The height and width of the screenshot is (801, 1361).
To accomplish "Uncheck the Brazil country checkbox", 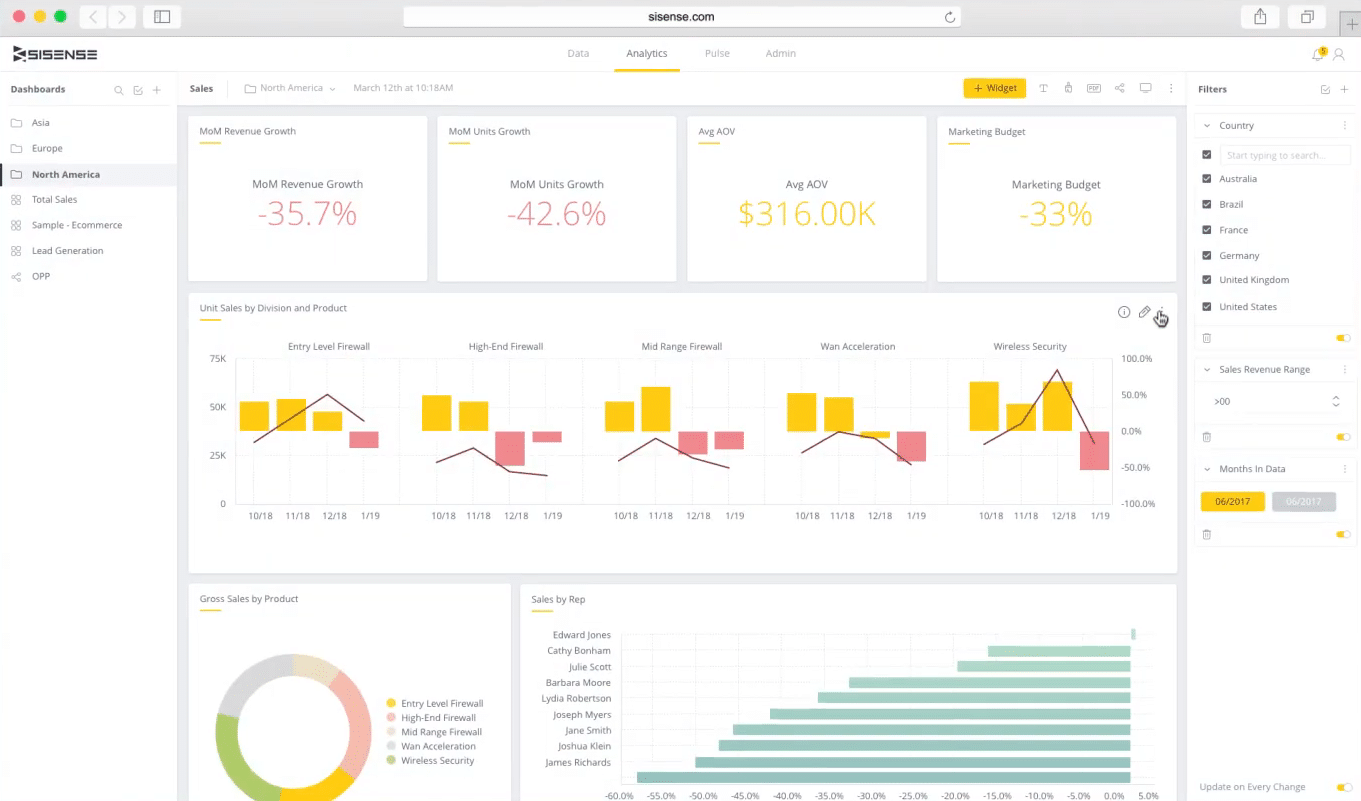I will tap(1207, 204).
